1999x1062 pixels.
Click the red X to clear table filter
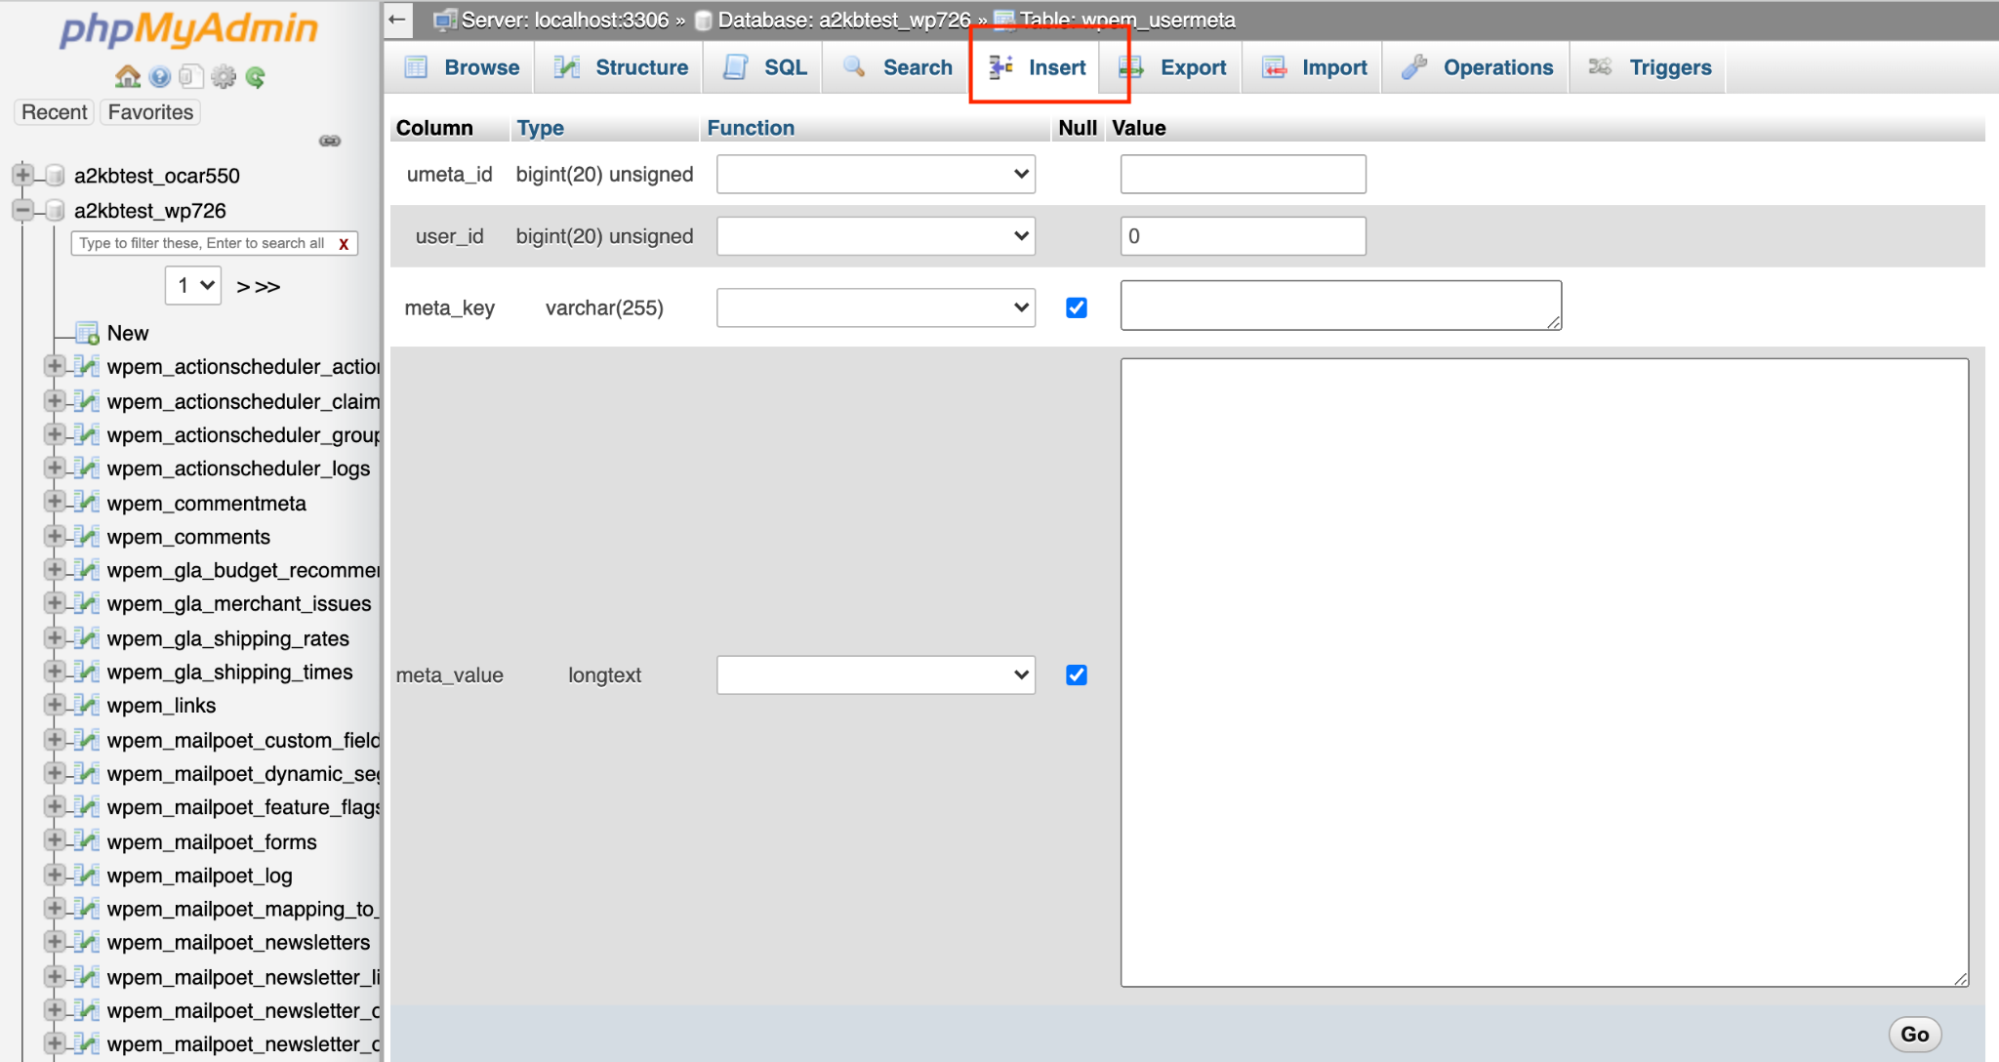pyautogui.click(x=344, y=244)
